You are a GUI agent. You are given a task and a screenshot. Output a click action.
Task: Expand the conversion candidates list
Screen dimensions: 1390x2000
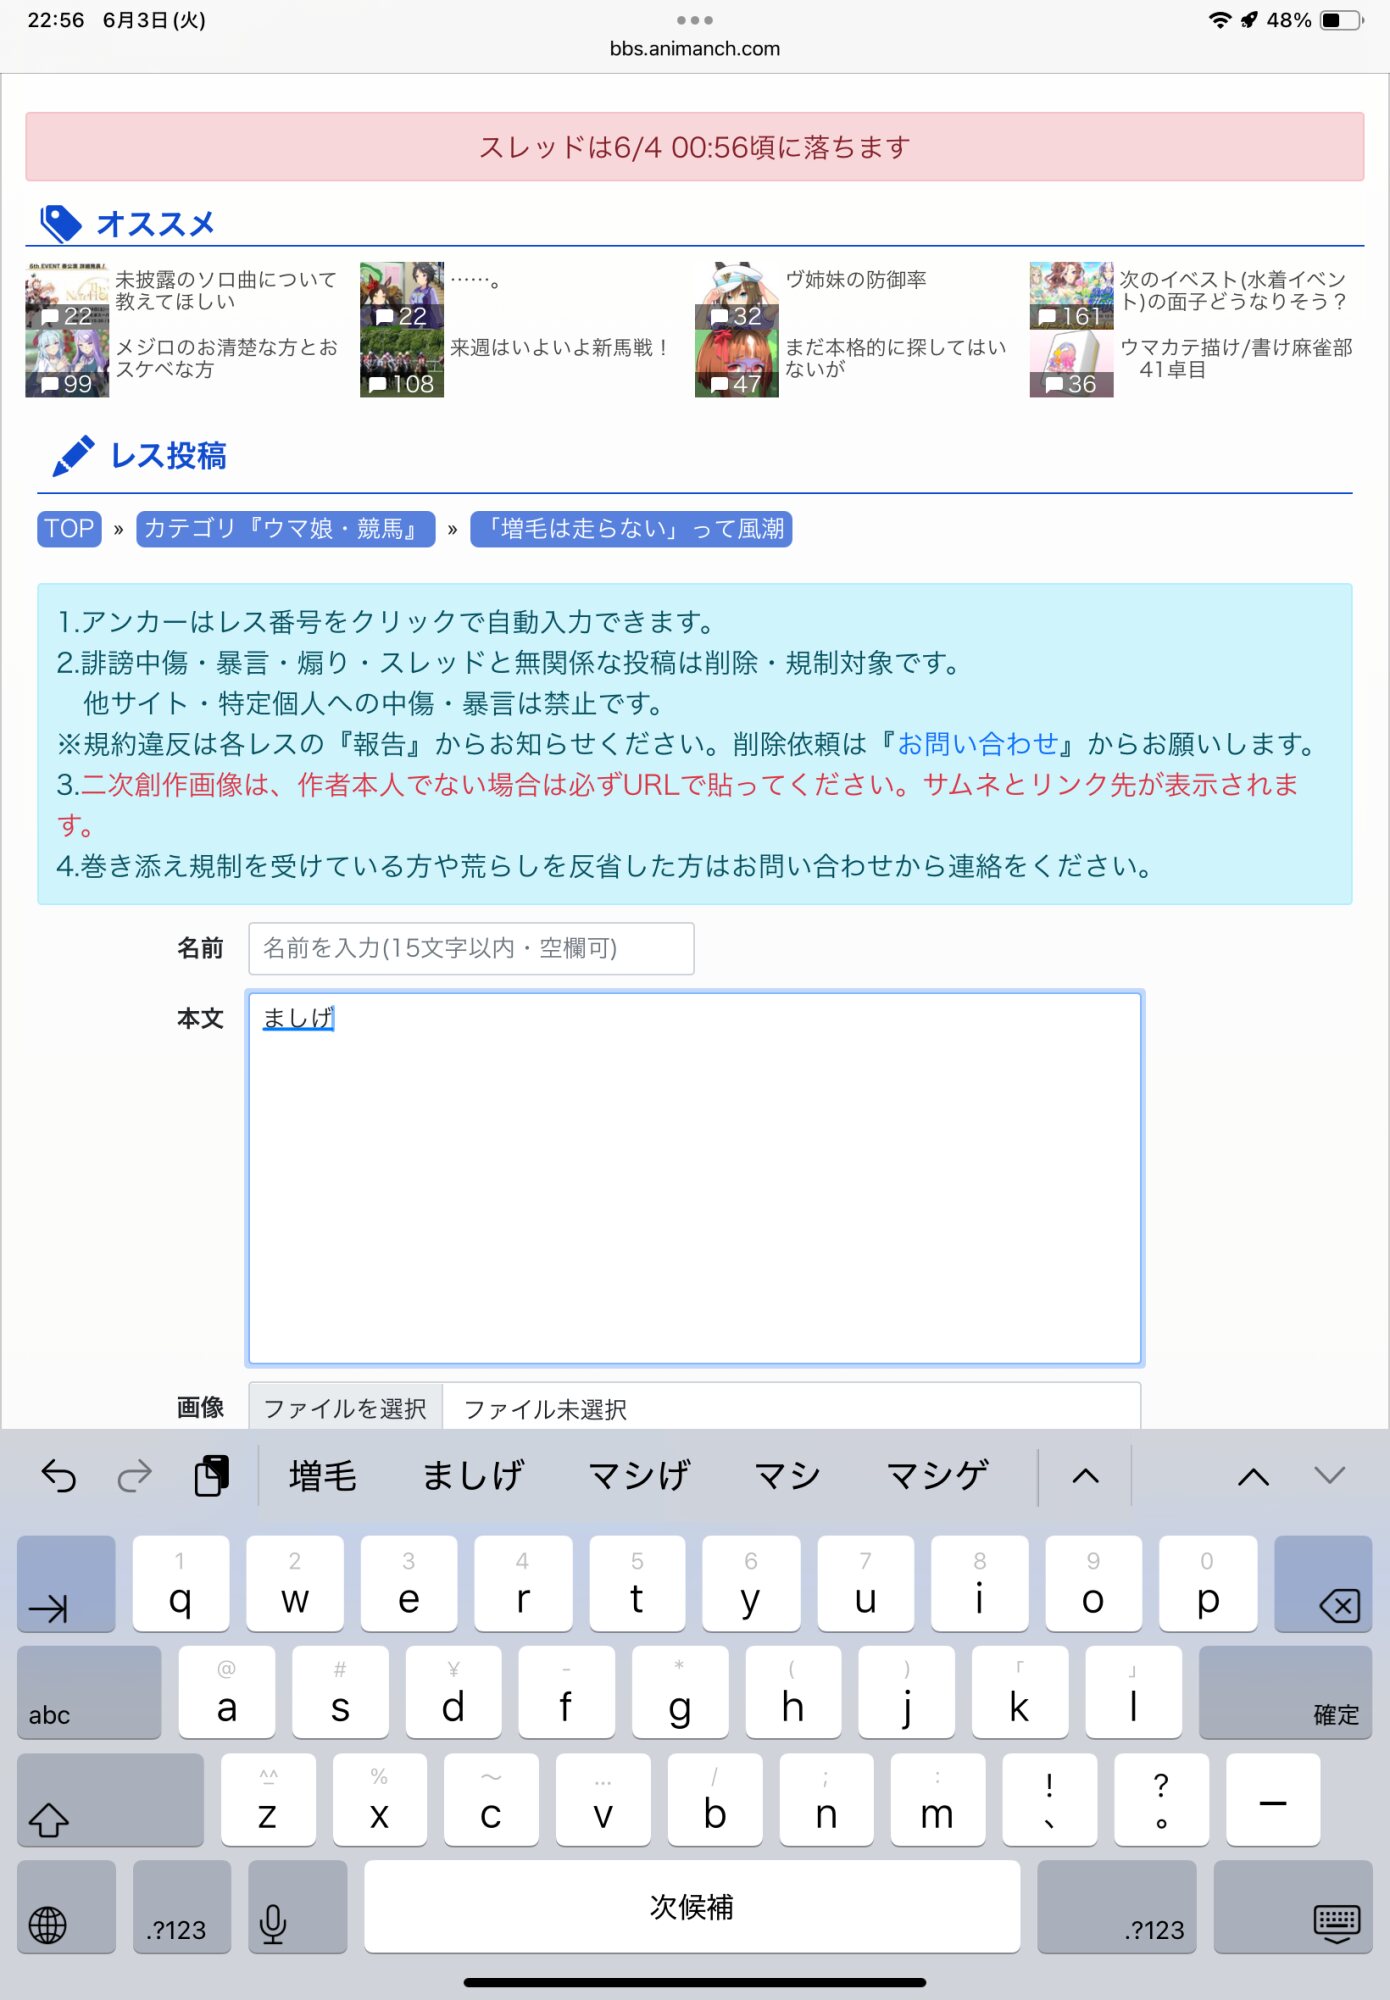(1086, 1476)
